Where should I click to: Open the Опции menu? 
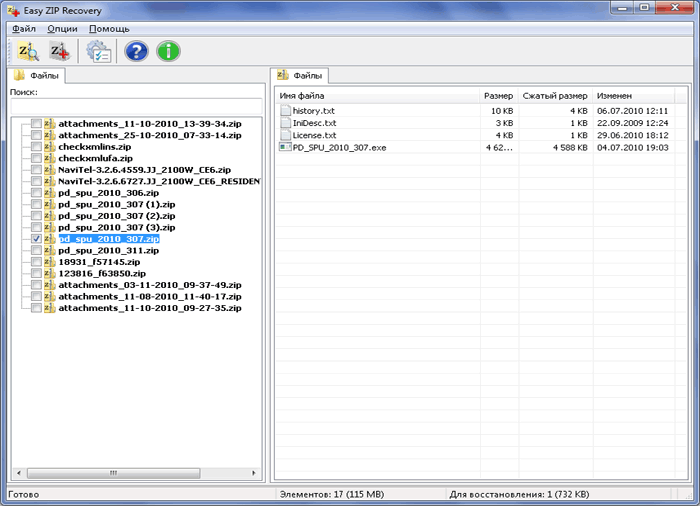pos(62,29)
